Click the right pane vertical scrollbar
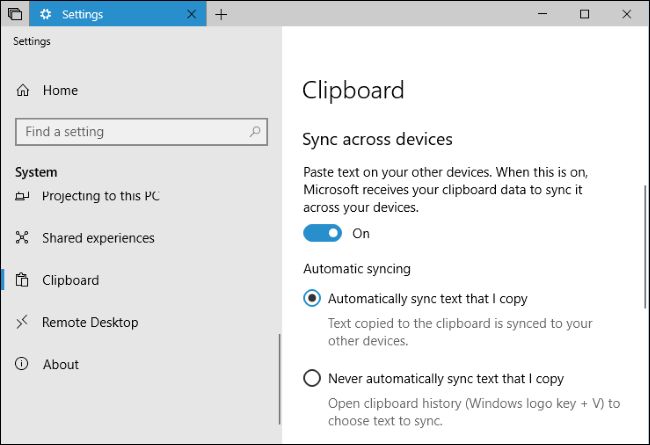Viewport: 650px width, 445px height. tap(645, 247)
